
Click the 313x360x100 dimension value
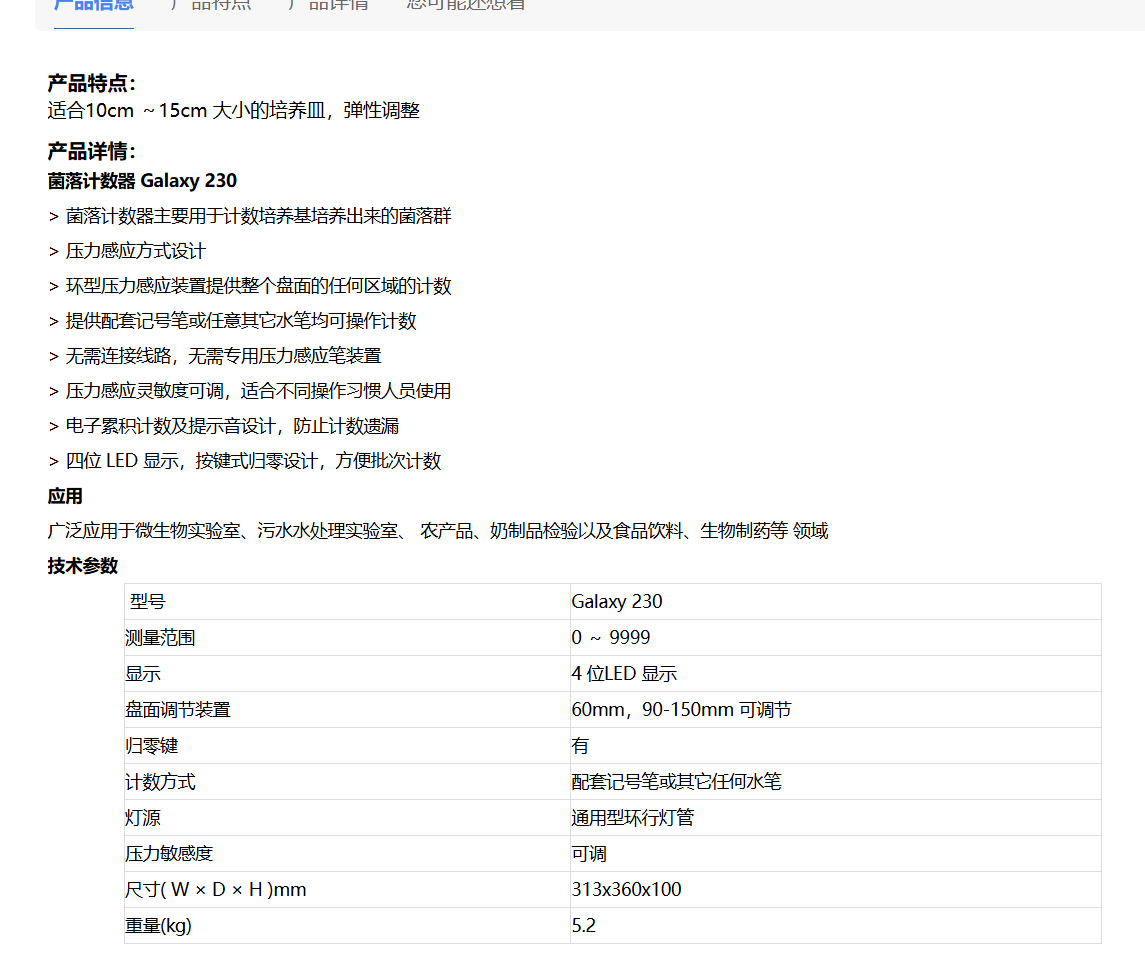point(626,890)
